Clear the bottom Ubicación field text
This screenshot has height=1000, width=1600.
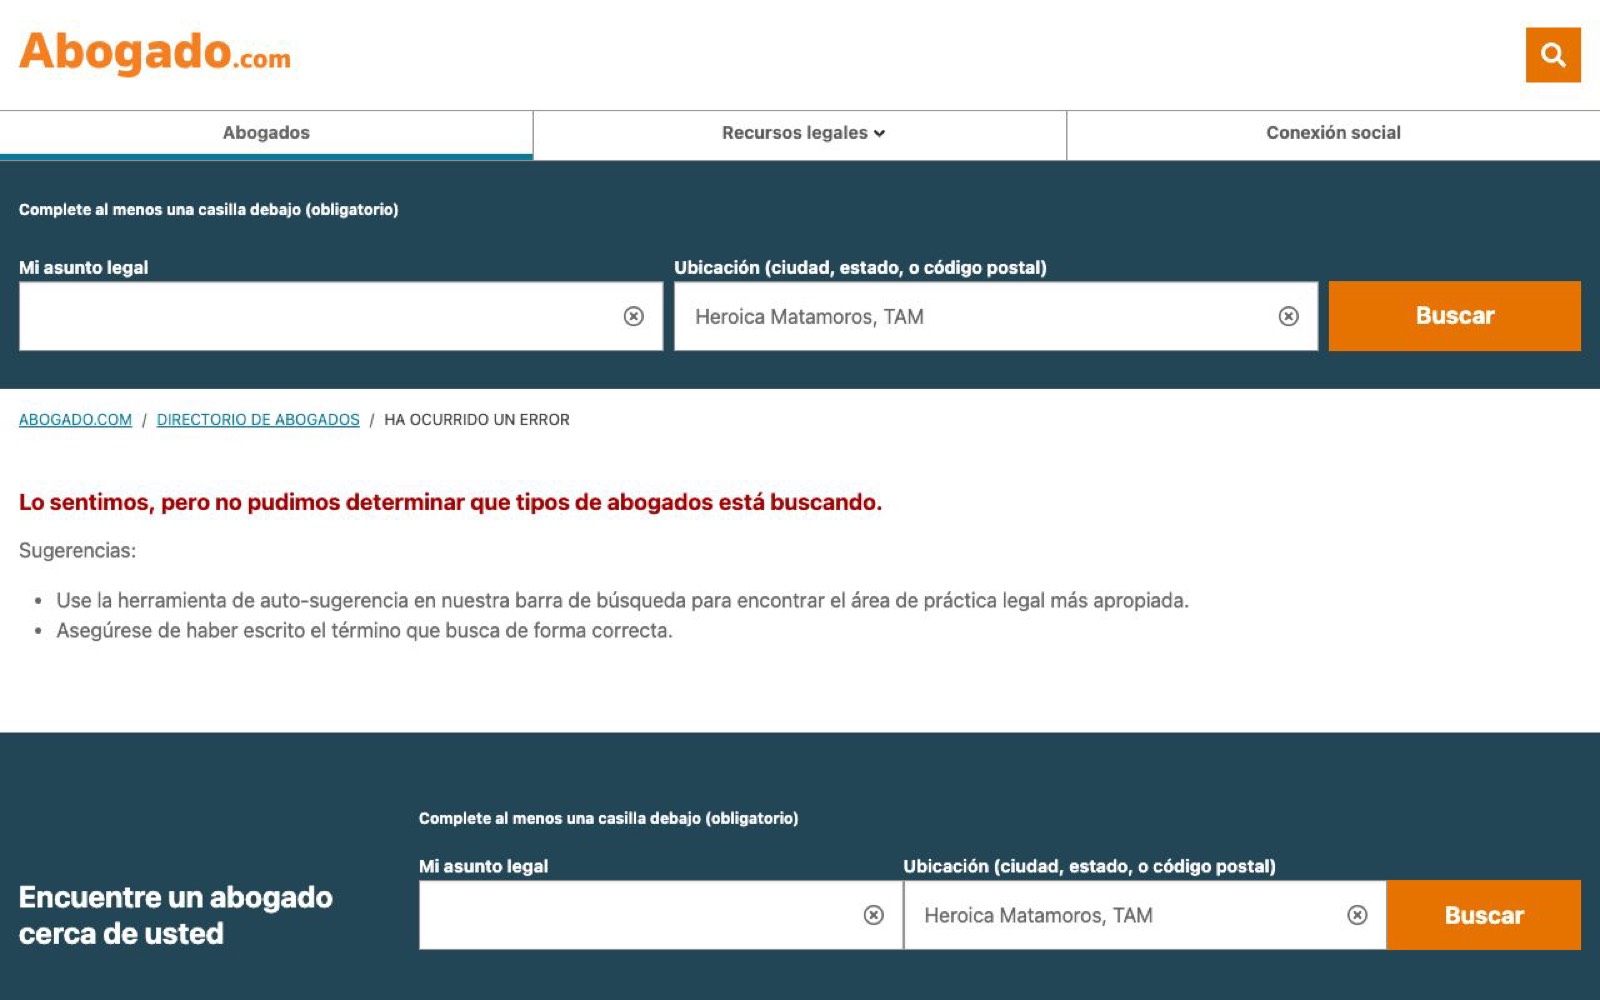[1357, 915]
